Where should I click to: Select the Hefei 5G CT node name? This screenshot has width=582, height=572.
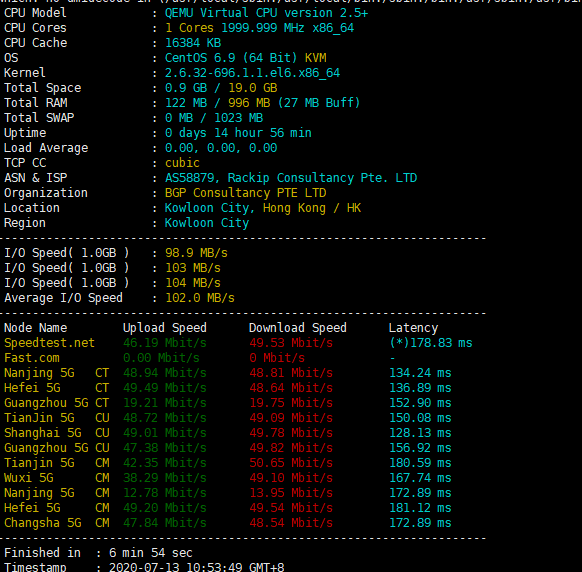coord(56,388)
